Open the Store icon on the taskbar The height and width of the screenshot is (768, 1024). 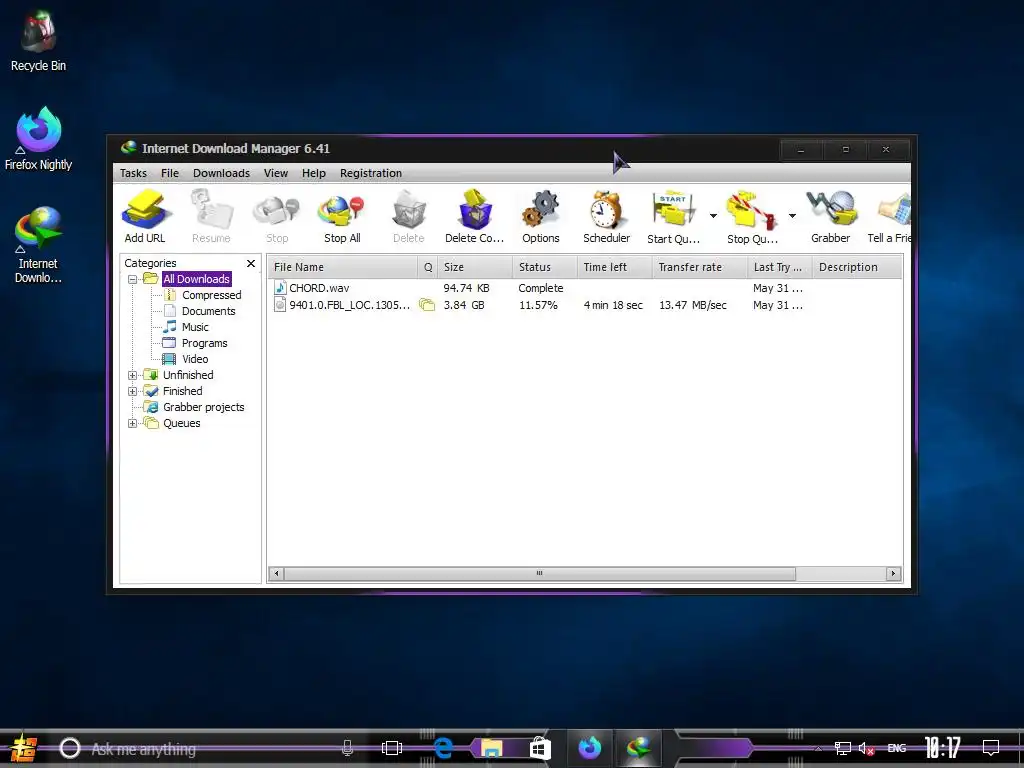click(539, 748)
